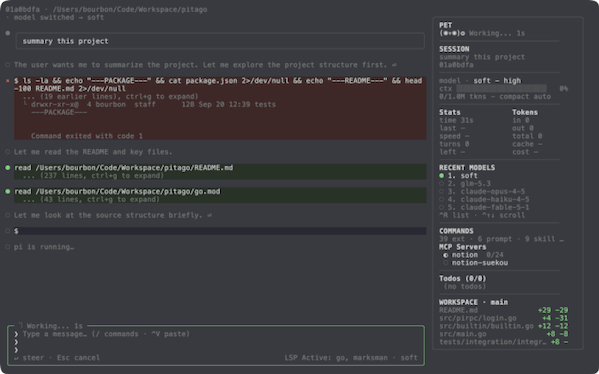Viewport: 599px width, 374px height.
Task: Click '^R list' hint under recent models
Action: [x=454, y=215]
